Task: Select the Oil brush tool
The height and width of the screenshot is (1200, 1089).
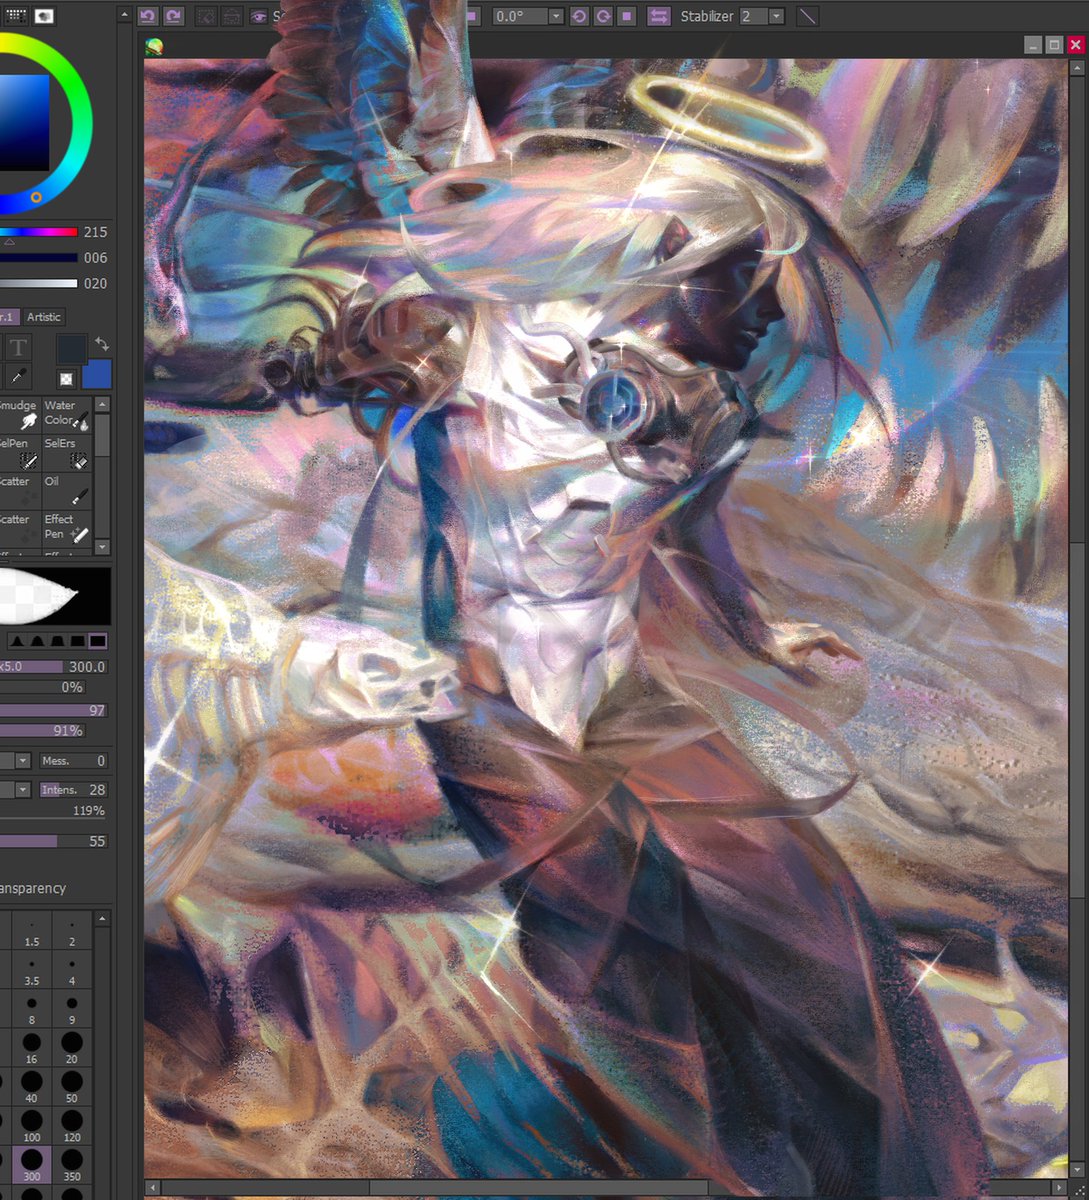Action: (x=66, y=491)
